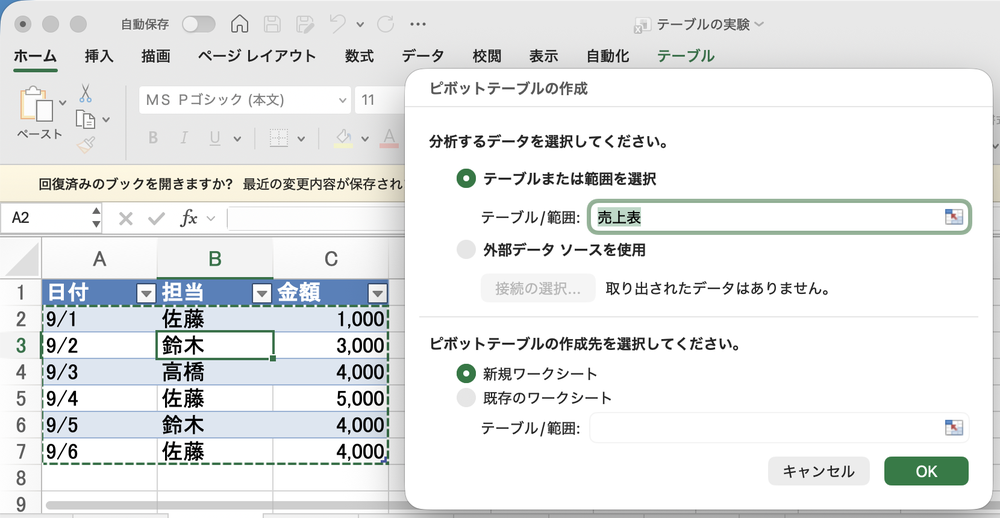Click the Save As pencil-disk icon
This screenshot has height=518, width=1000.
click(305, 24)
